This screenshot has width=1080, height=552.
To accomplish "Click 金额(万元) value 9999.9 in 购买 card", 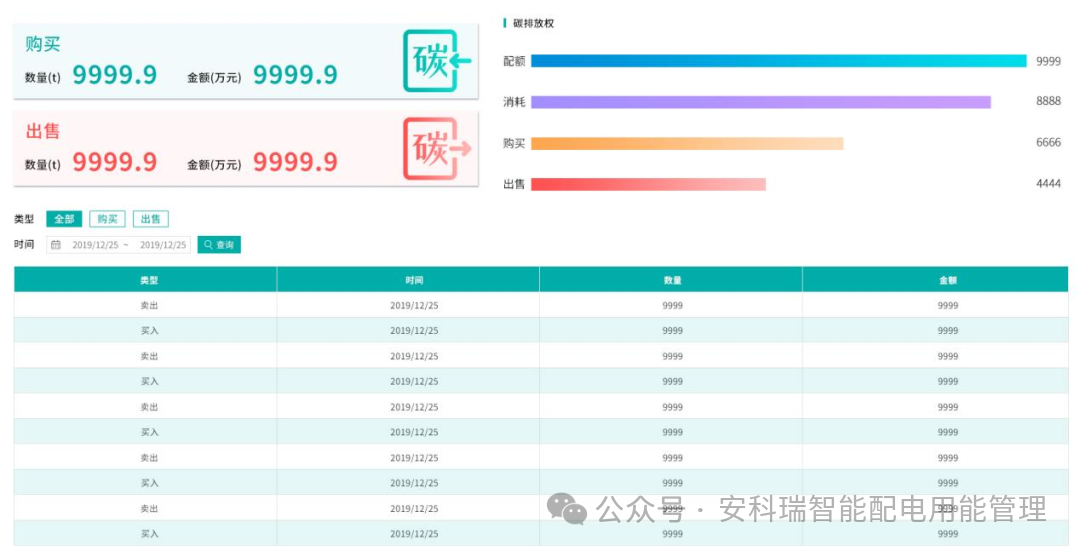I will pos(295,74).
